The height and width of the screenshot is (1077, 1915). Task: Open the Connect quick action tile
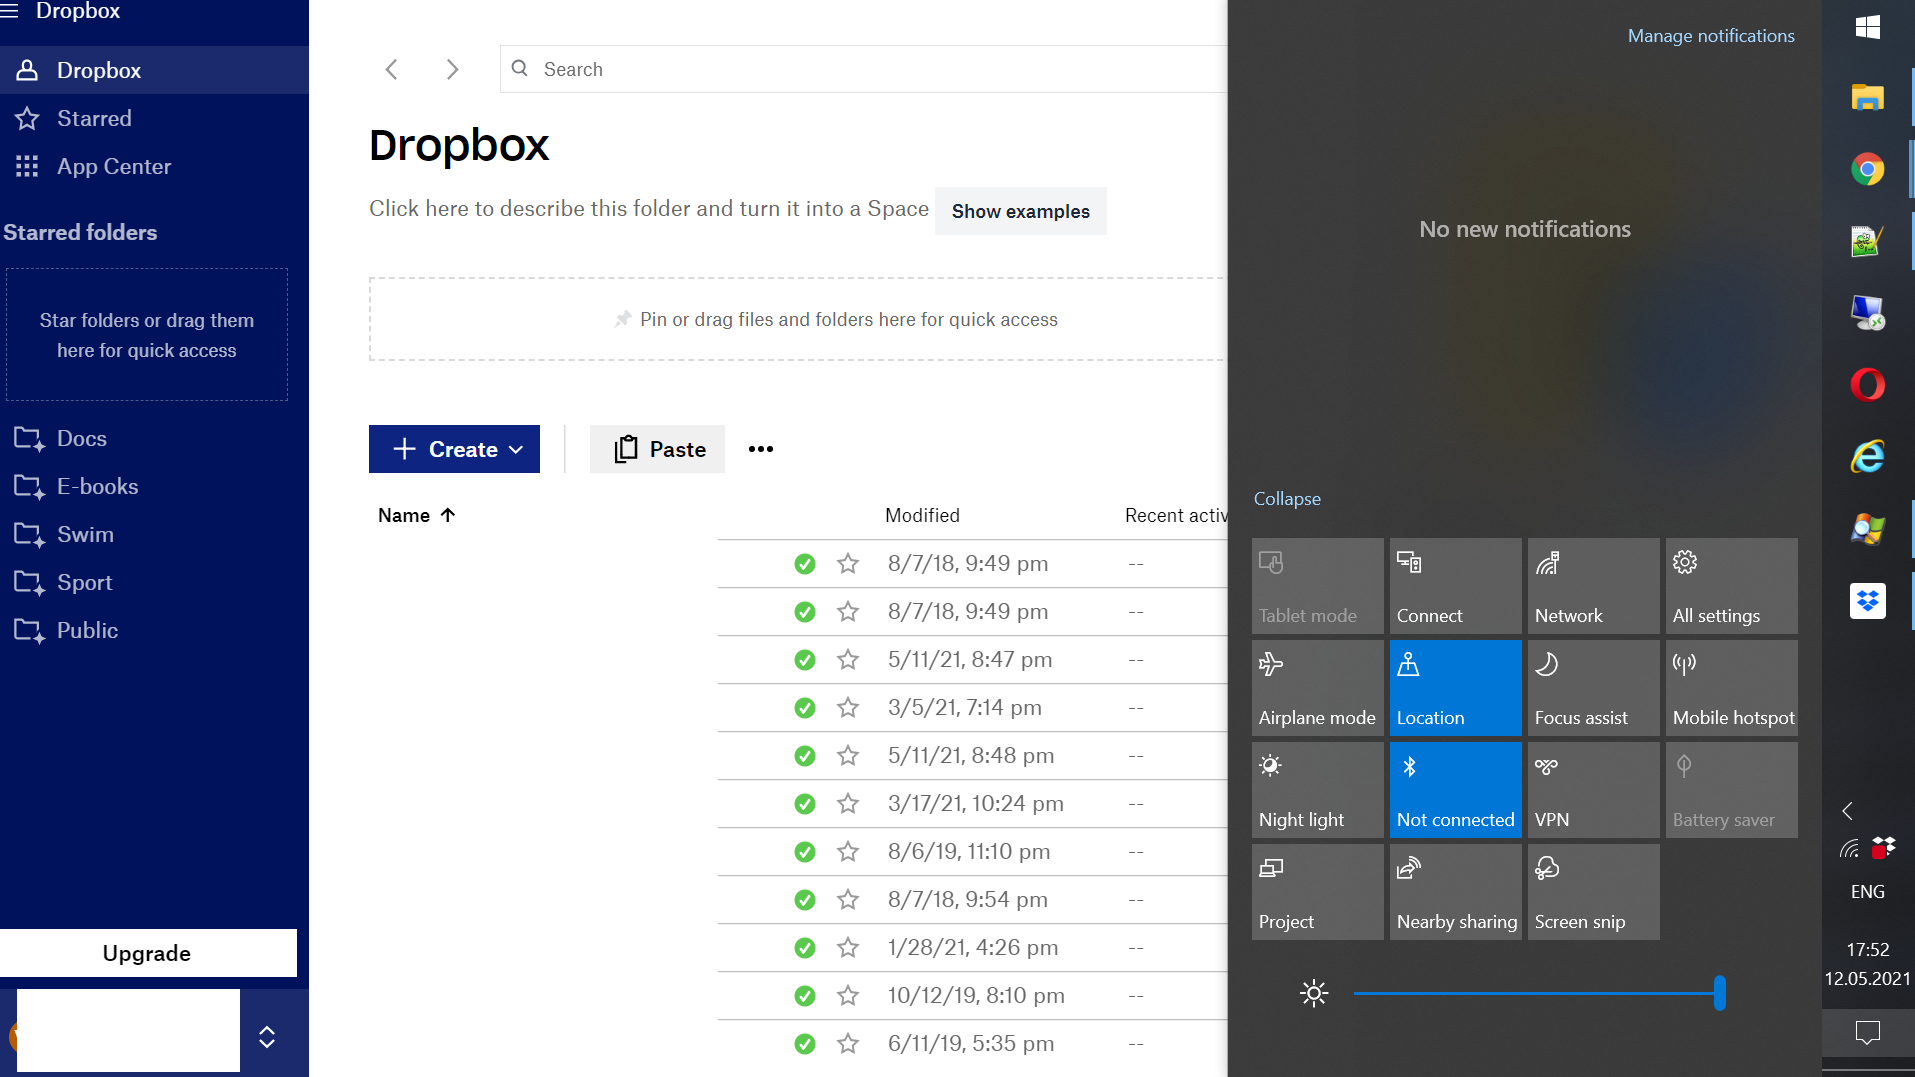pyautogui.click(x=1455, y=586)
